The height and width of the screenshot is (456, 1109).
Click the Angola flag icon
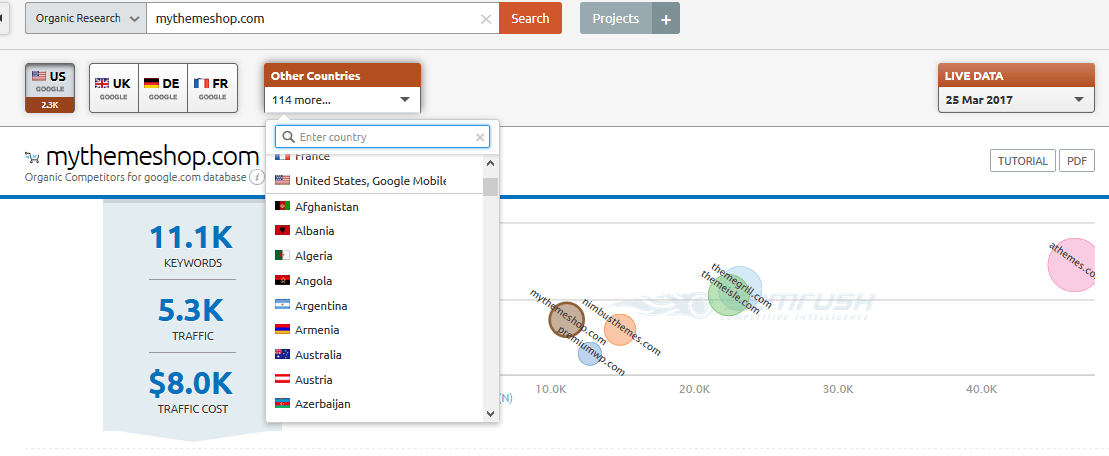[282, 281]
